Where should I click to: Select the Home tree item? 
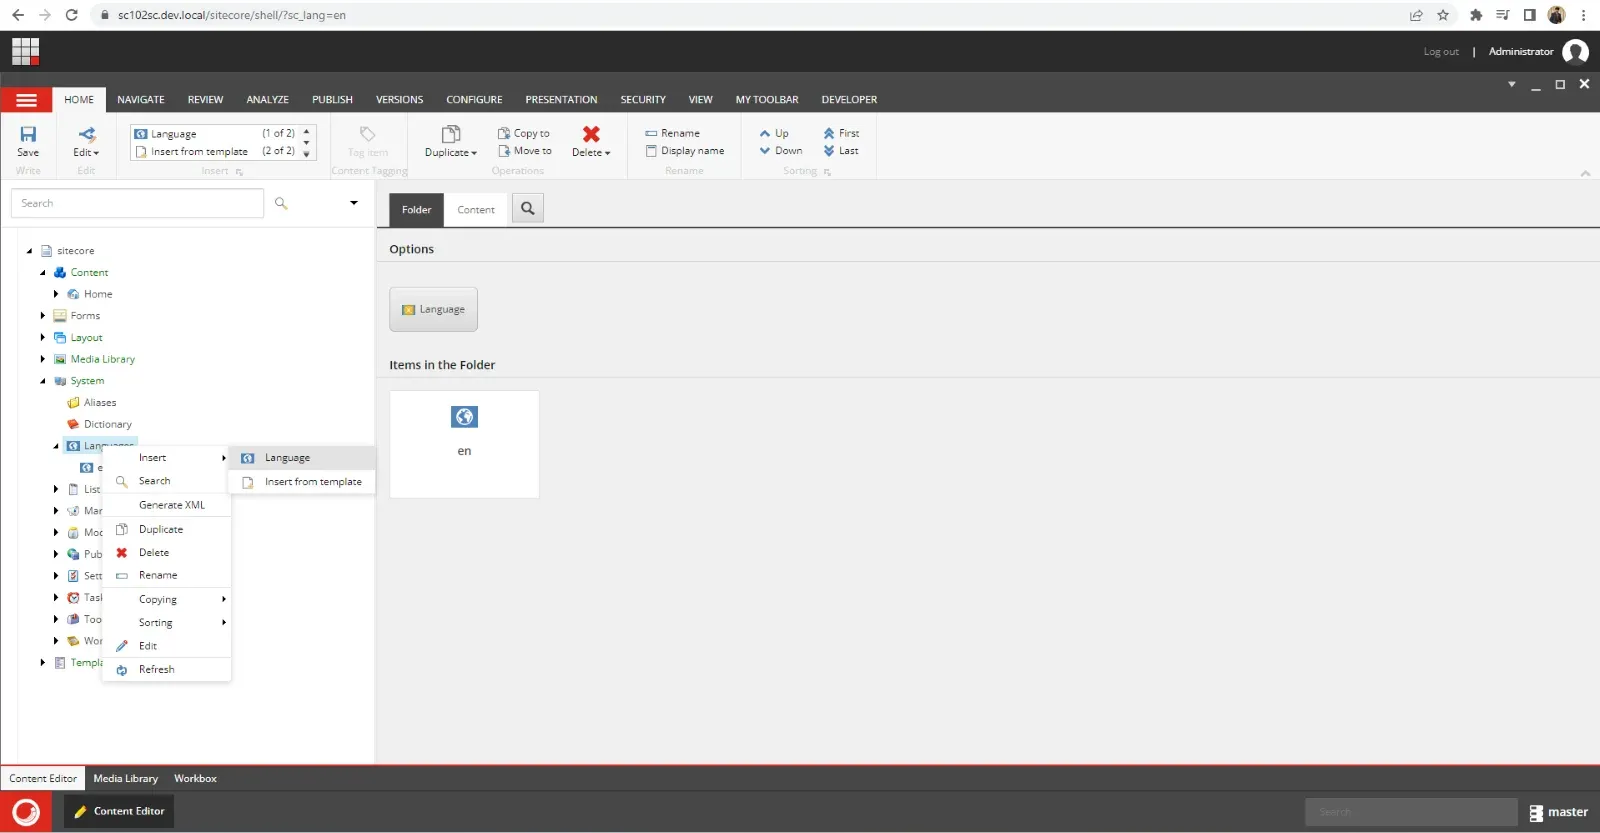(90, 294)
